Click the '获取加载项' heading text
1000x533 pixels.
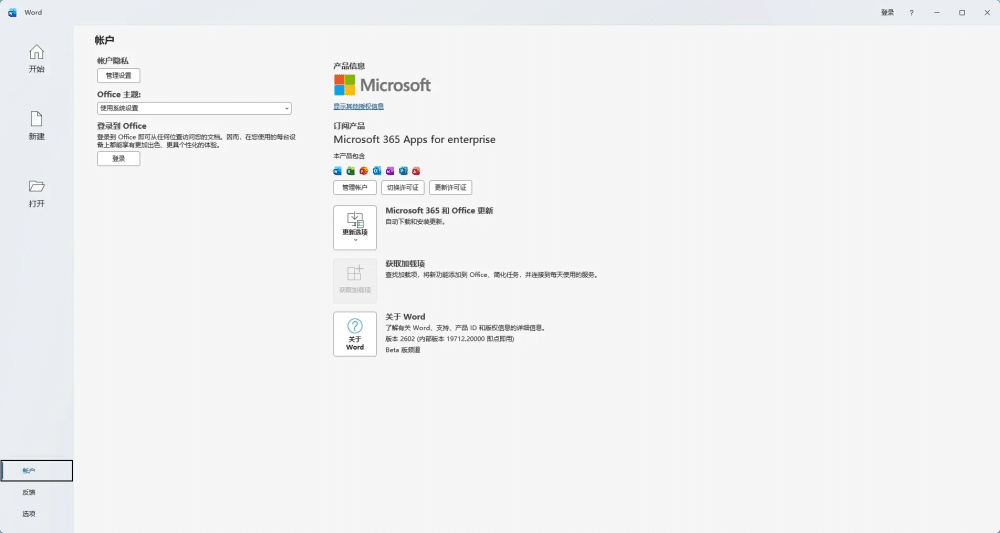tap(405, 263)
